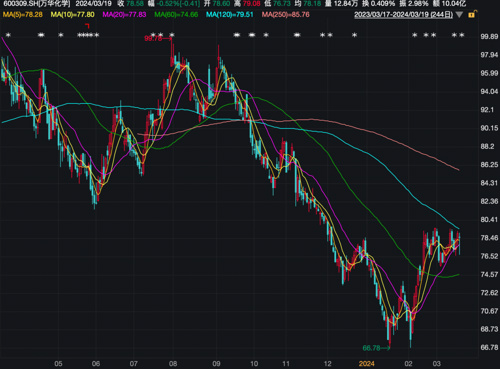
Task: Click the closing price 78.58 value
Action: (x=135, y=4)
